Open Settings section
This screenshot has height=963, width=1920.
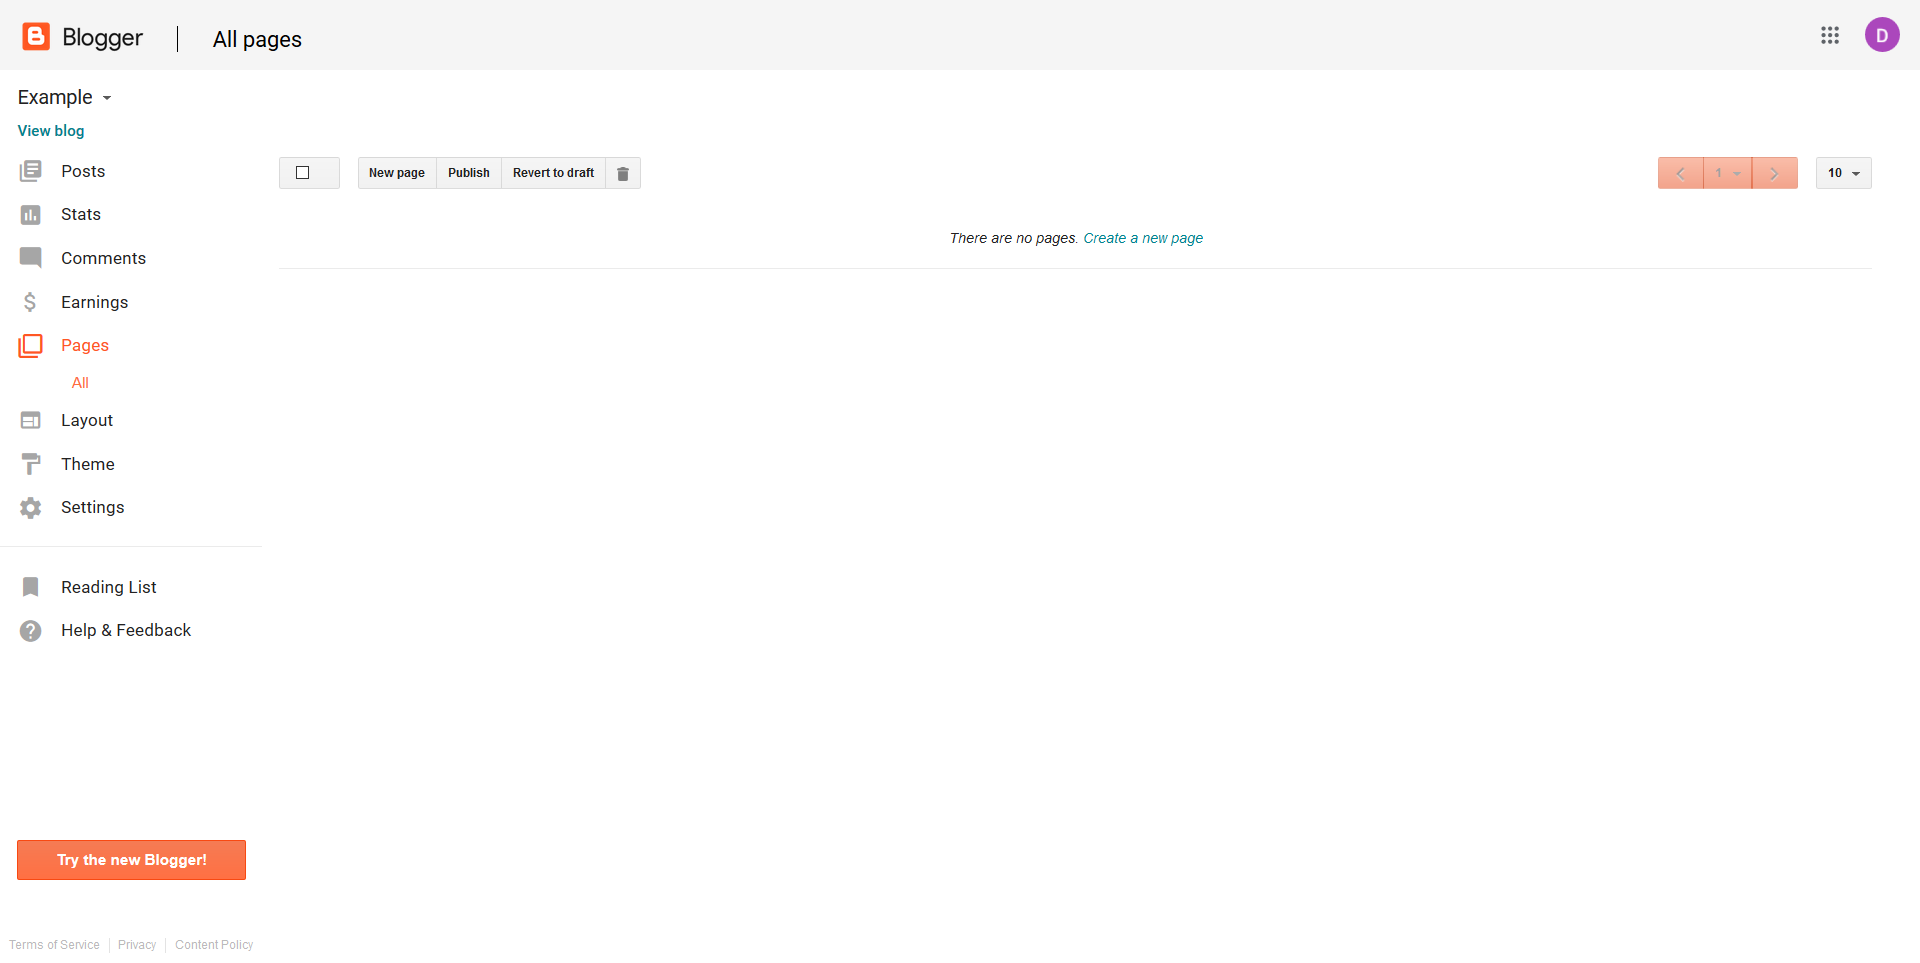(x=93, y=508)
